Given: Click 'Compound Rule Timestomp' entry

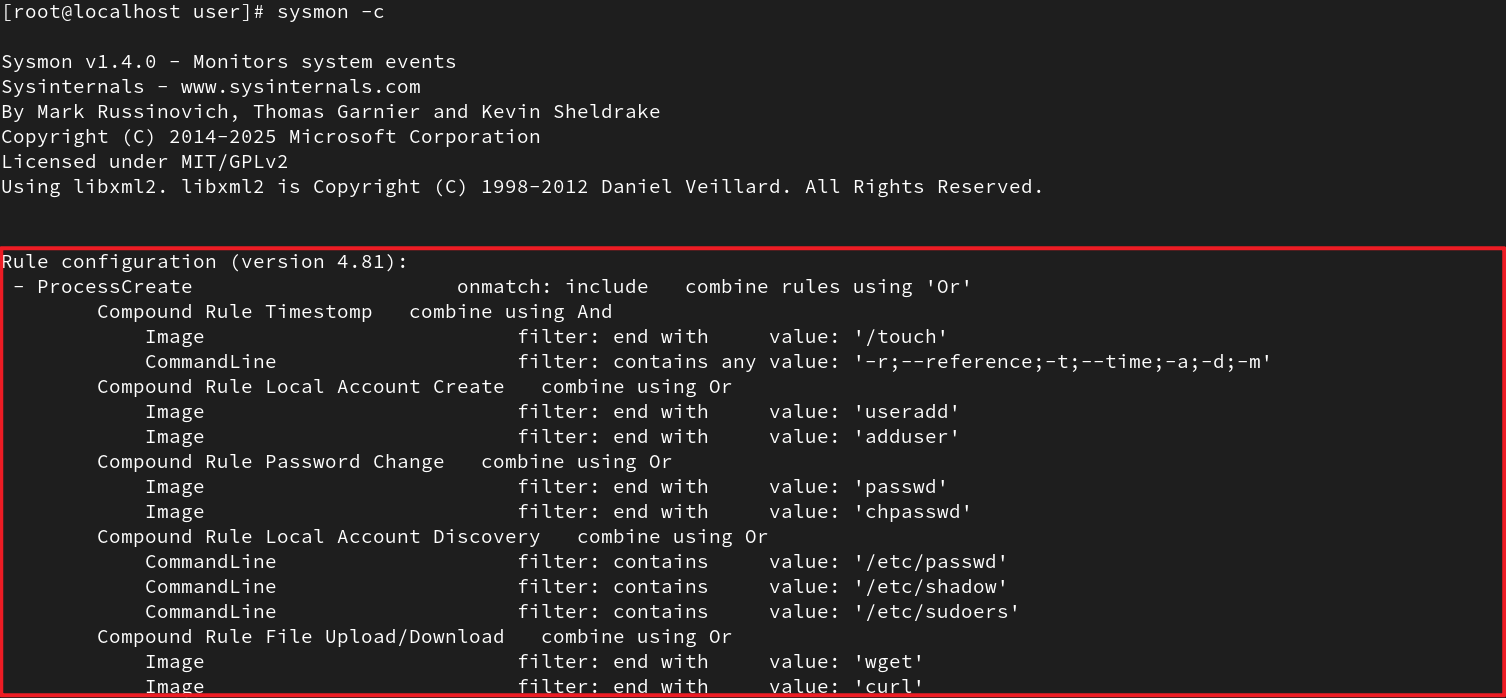Looking at the screenshot, I should (235, 312).
